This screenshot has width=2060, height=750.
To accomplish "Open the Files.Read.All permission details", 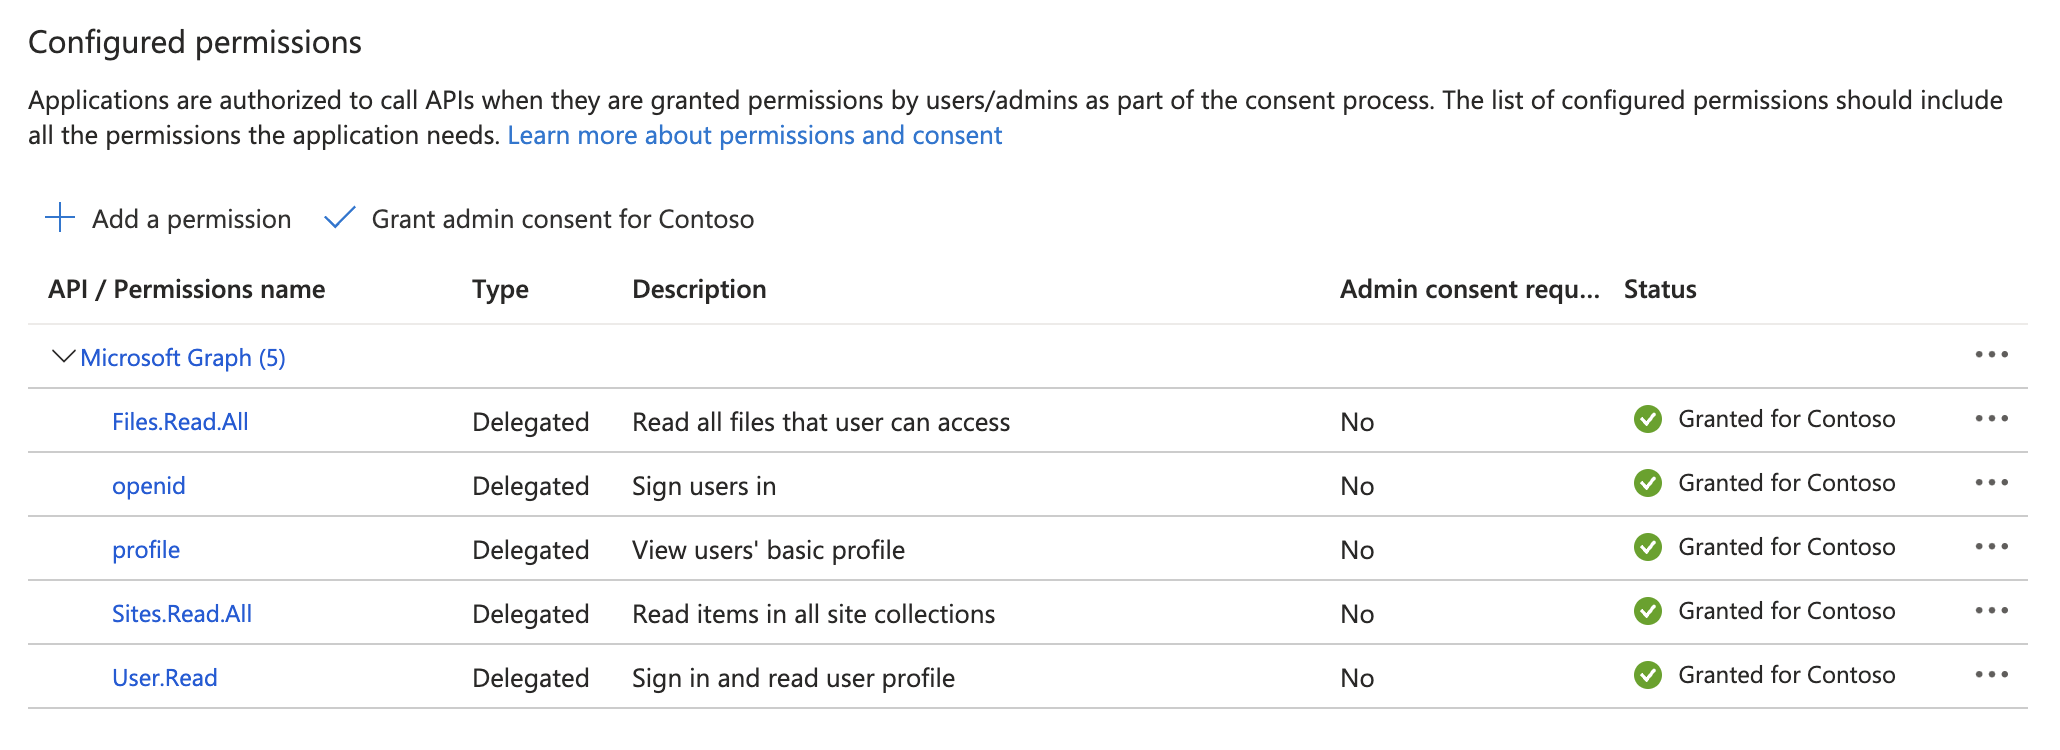I will coord(180,422).
